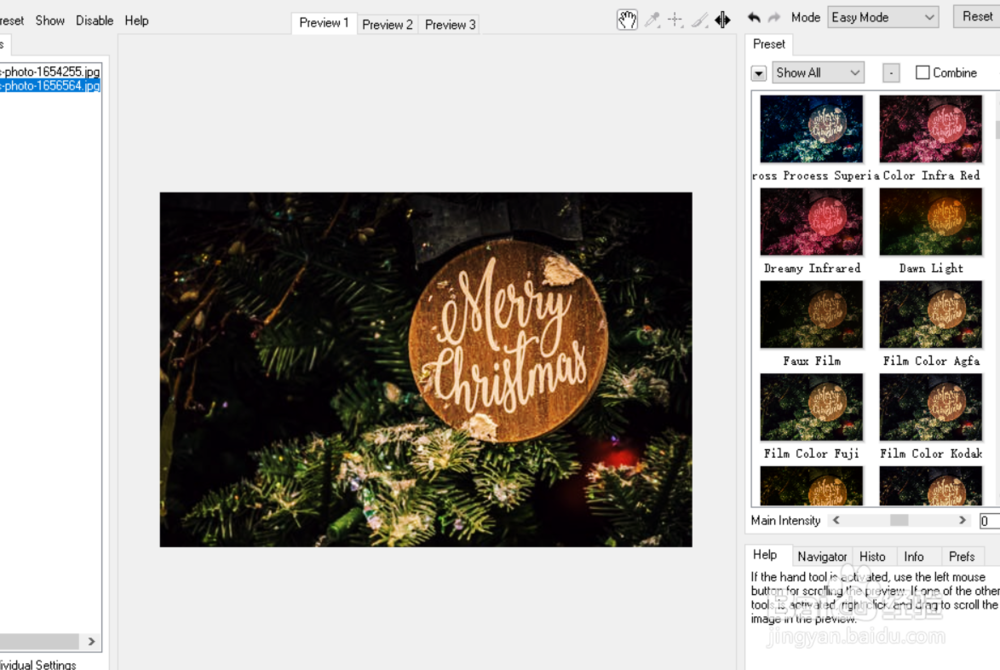Open the Preset menu in the menu bar
The image size is (1000, 670).
click(11, 20)
